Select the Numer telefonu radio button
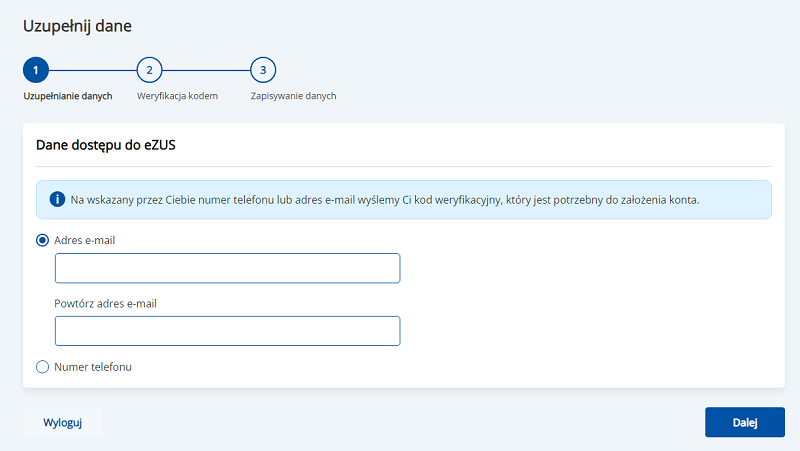The image size is (800, 451). point(42,367)
